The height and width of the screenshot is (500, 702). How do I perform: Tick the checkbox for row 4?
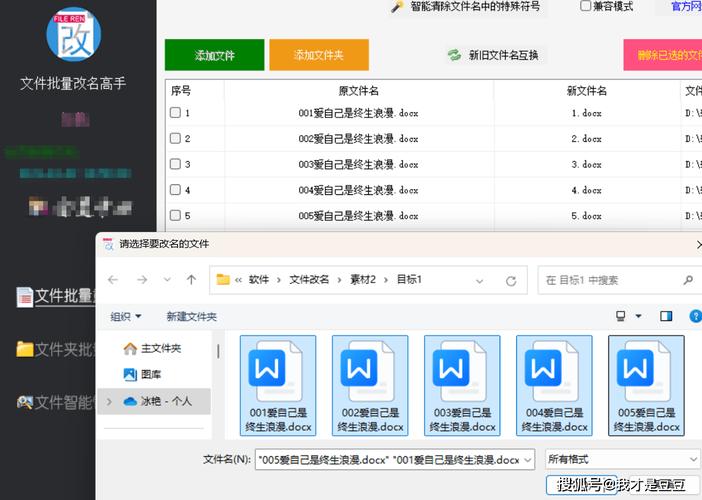175,190
